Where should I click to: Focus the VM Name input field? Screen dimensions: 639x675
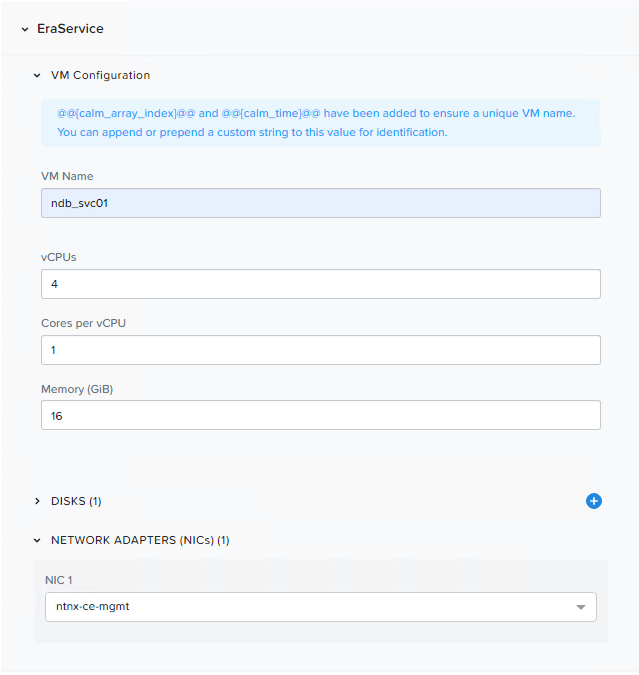pos(320,203)
